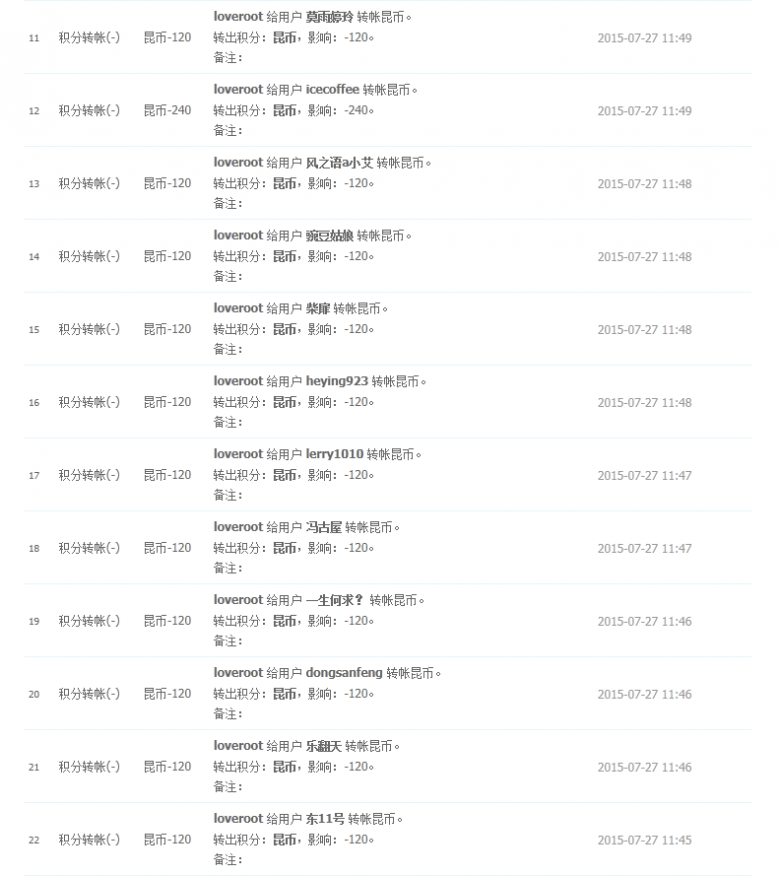Viewport: 780px width, 876px height.
Task: Open lerry1010 user link
Action: [335, 454]
